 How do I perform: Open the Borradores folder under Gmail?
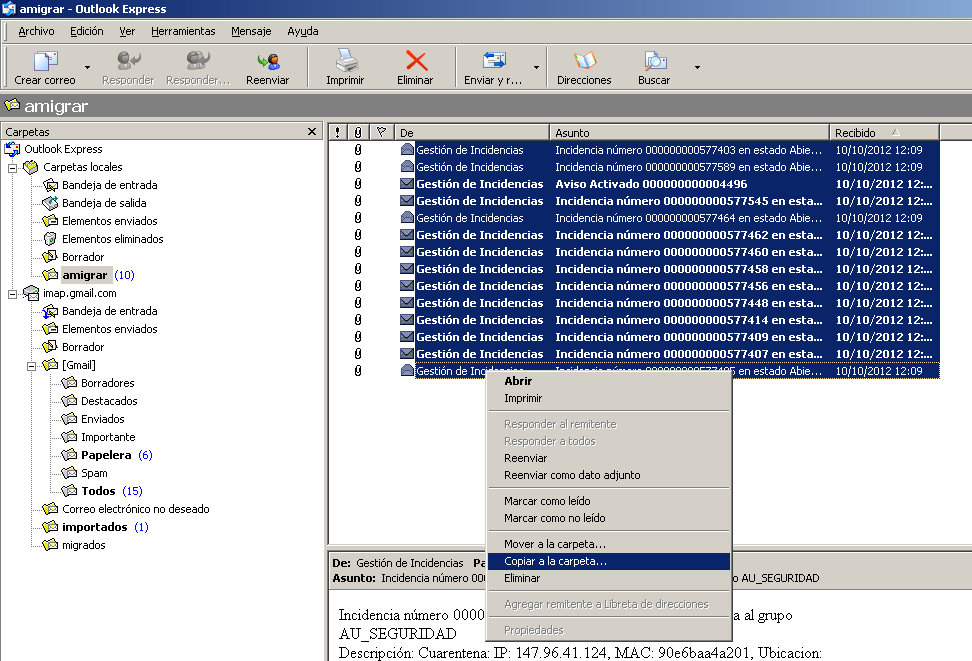tap(107, 383)
